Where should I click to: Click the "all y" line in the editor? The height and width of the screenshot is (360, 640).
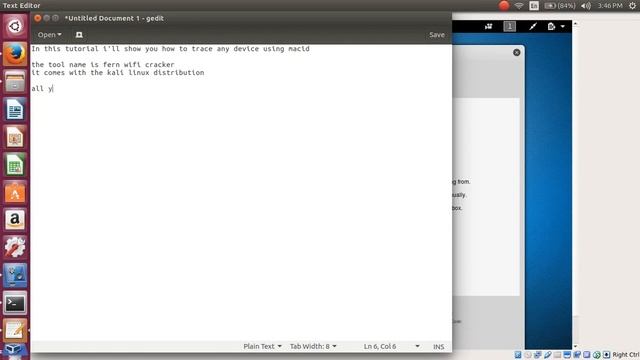(x=42, y=89)
